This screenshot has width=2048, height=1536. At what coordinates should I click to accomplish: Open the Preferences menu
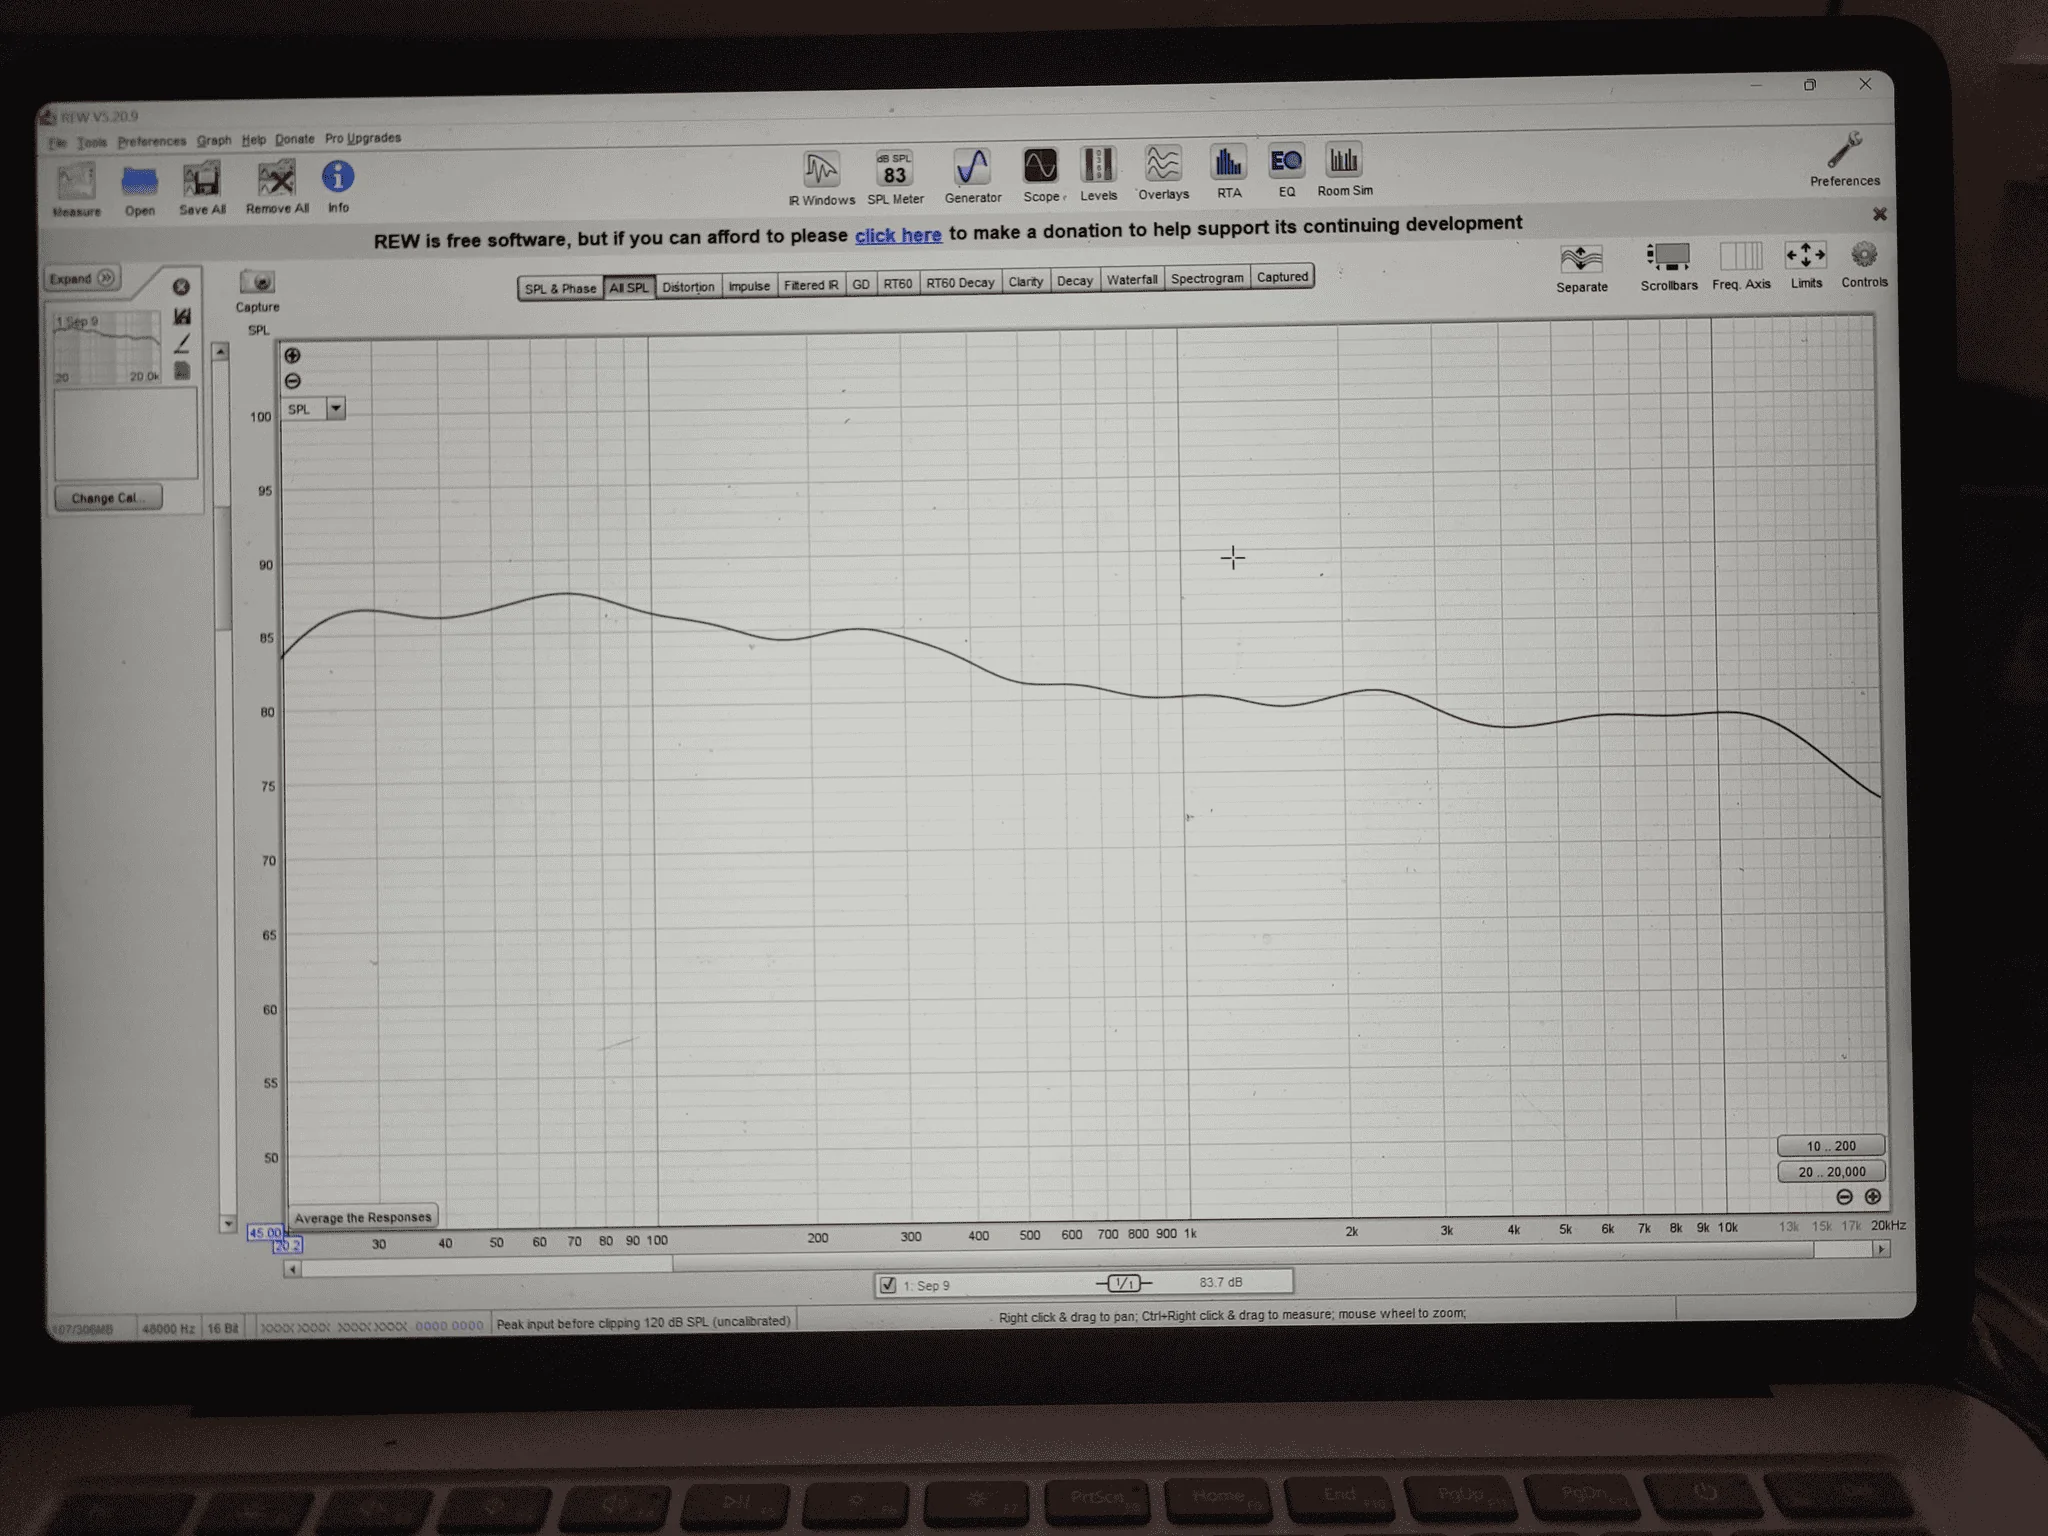click(x=151, y=141)
